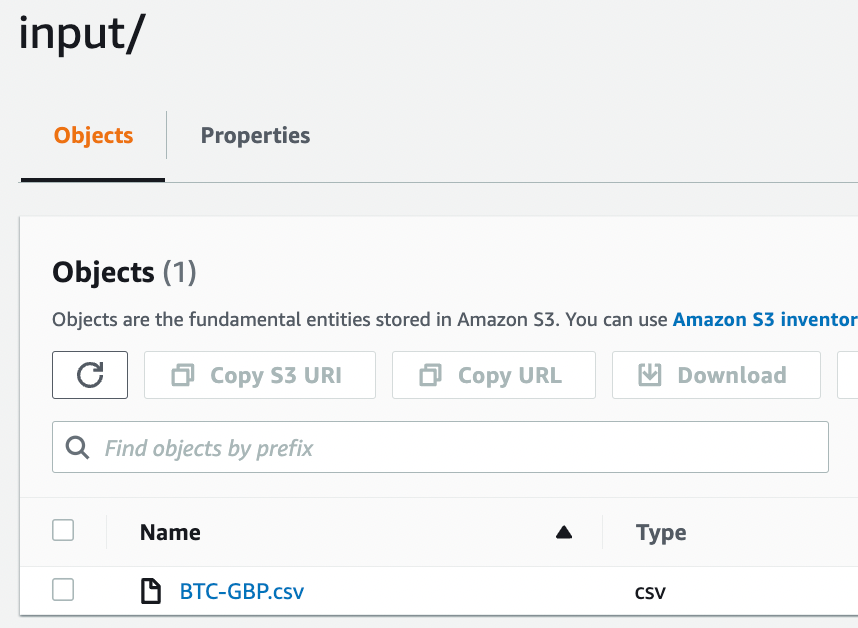Click the magnifier icon in the search box
Image resolution: width=858 pixels, height=628 pixels.
[x=77, y=447]
